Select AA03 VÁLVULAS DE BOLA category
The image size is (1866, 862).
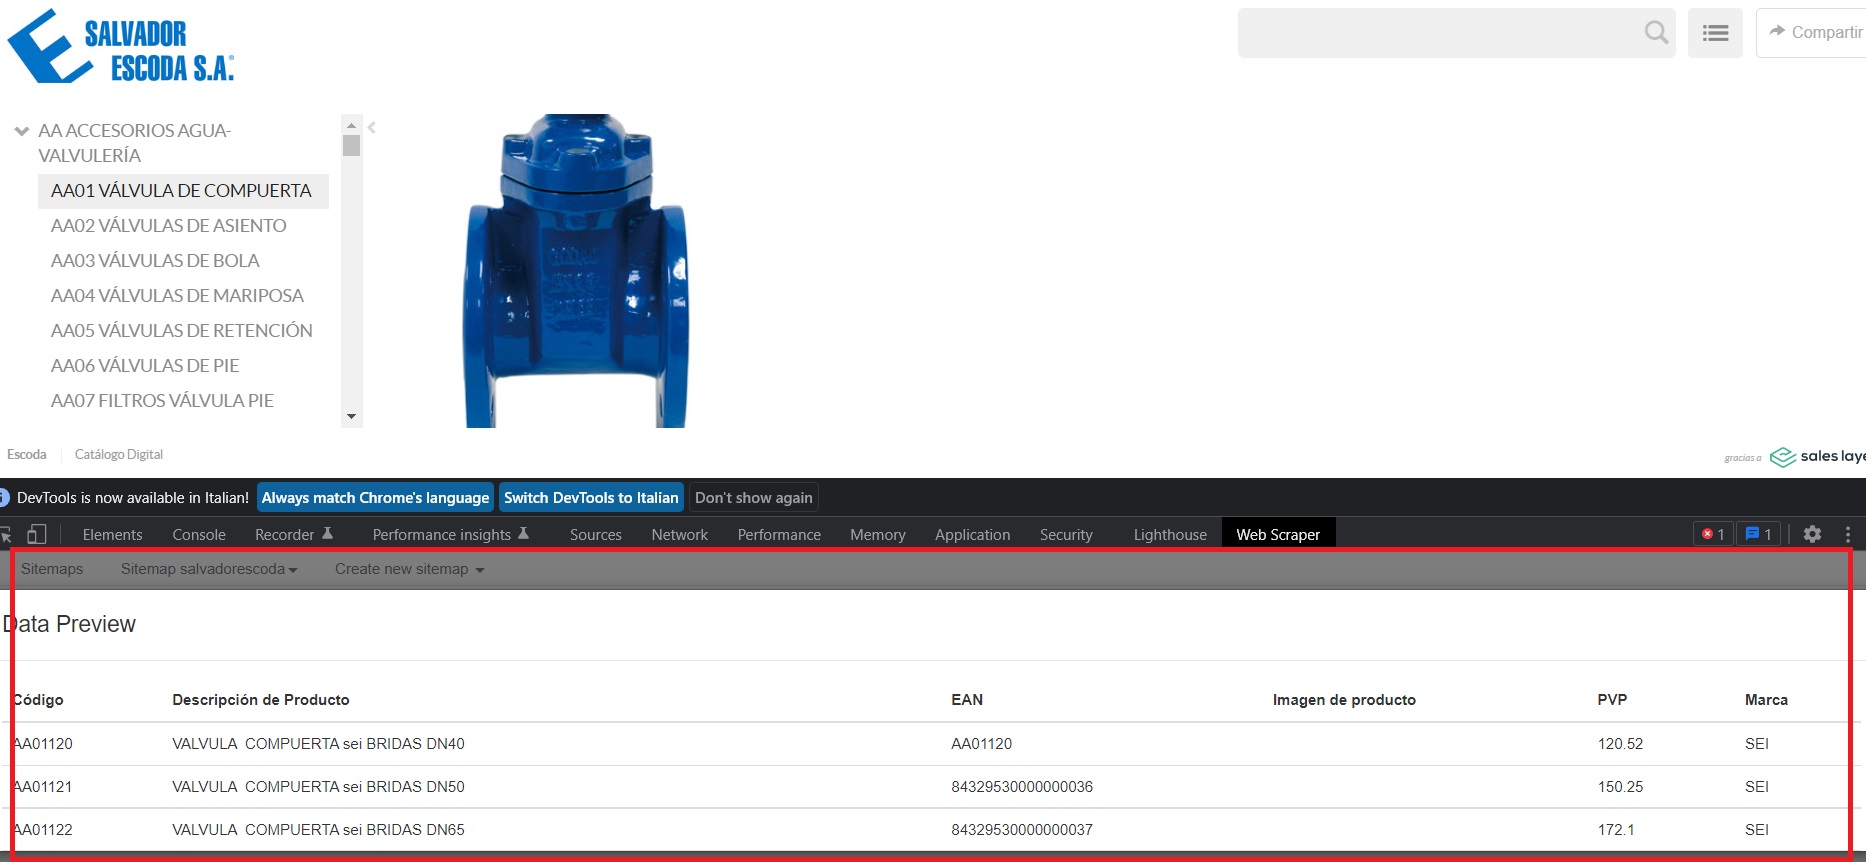[x=155, y=261]
